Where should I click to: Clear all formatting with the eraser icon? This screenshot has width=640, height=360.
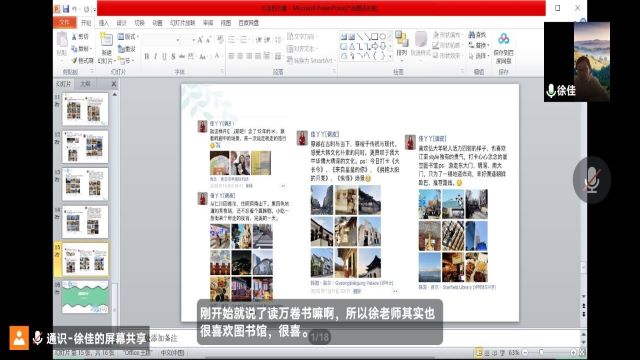pyautogui.click(x=220, y=40)
